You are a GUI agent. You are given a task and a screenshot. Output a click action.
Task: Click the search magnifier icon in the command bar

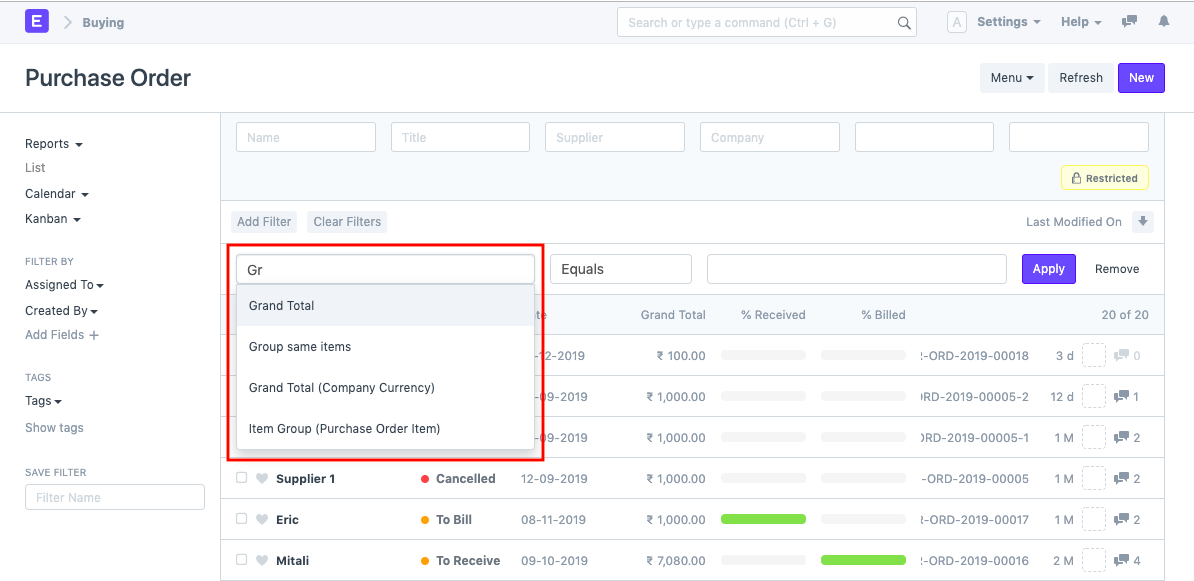pyautogui.click(x=903, y=21)
